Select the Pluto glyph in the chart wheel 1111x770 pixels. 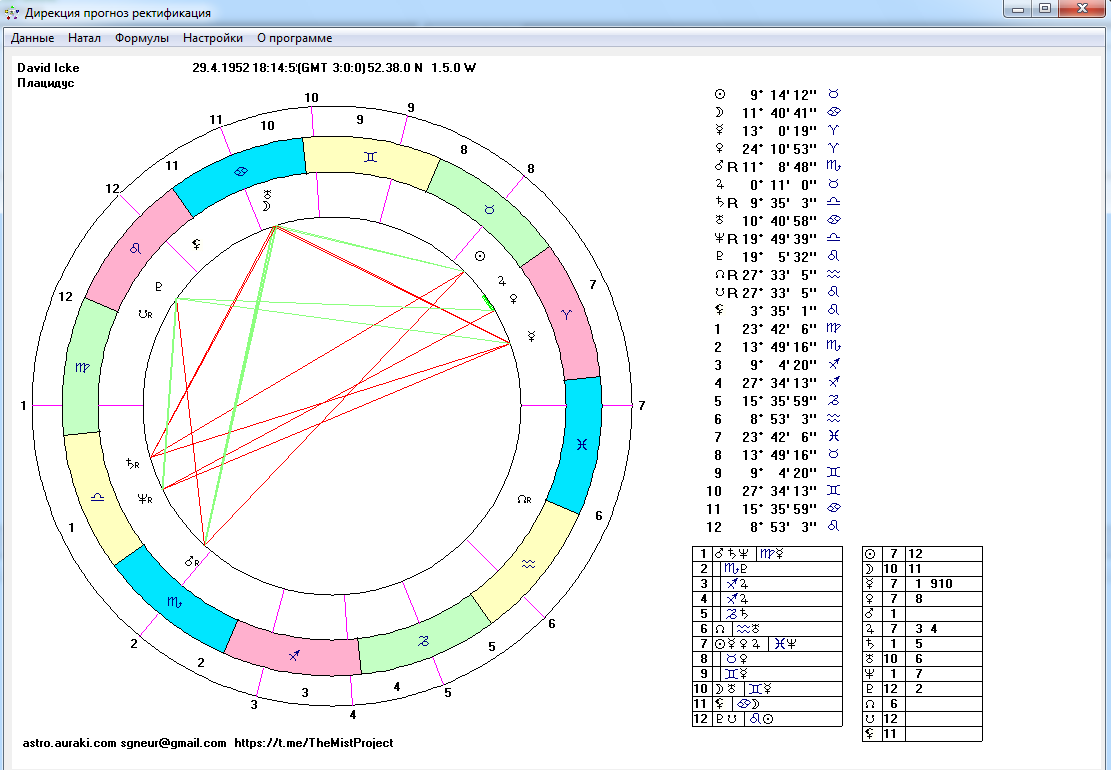[157, 284]
